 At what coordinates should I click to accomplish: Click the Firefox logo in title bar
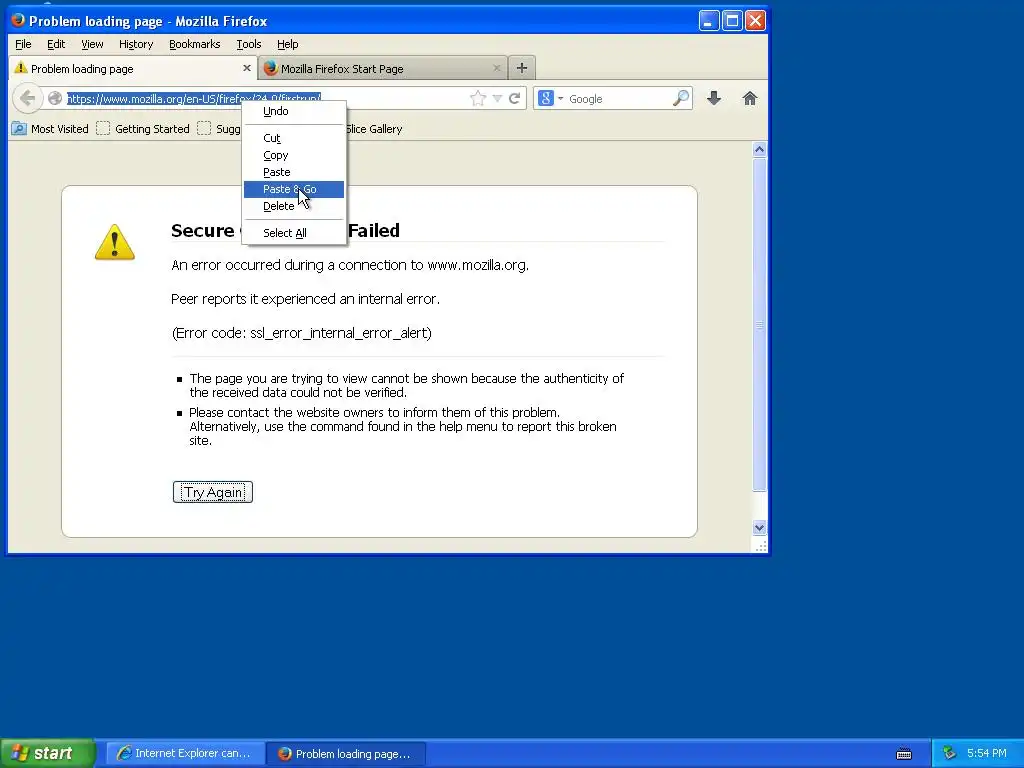[18, 20]
